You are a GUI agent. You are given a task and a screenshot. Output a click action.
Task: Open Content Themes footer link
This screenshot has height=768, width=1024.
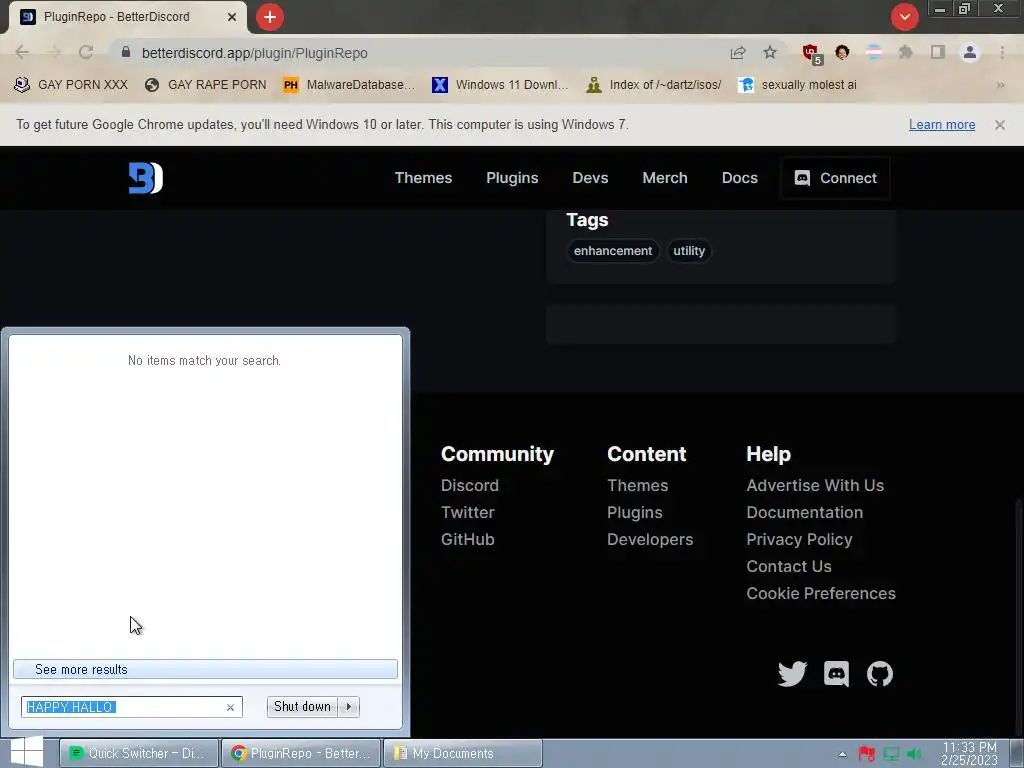pos(637,485)
